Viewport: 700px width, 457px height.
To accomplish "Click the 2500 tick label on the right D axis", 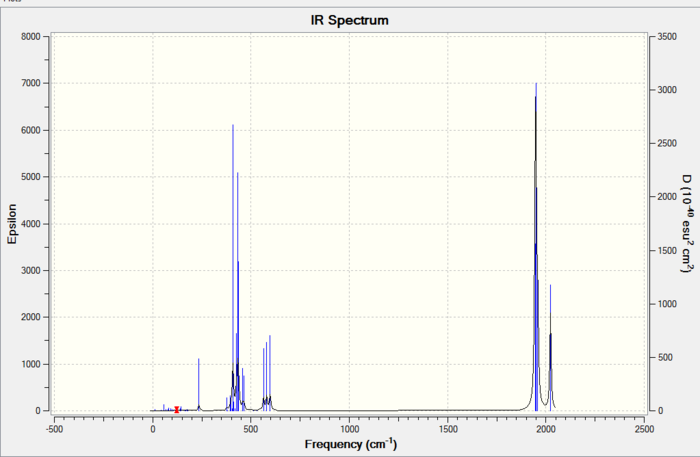I will [667, 143].
